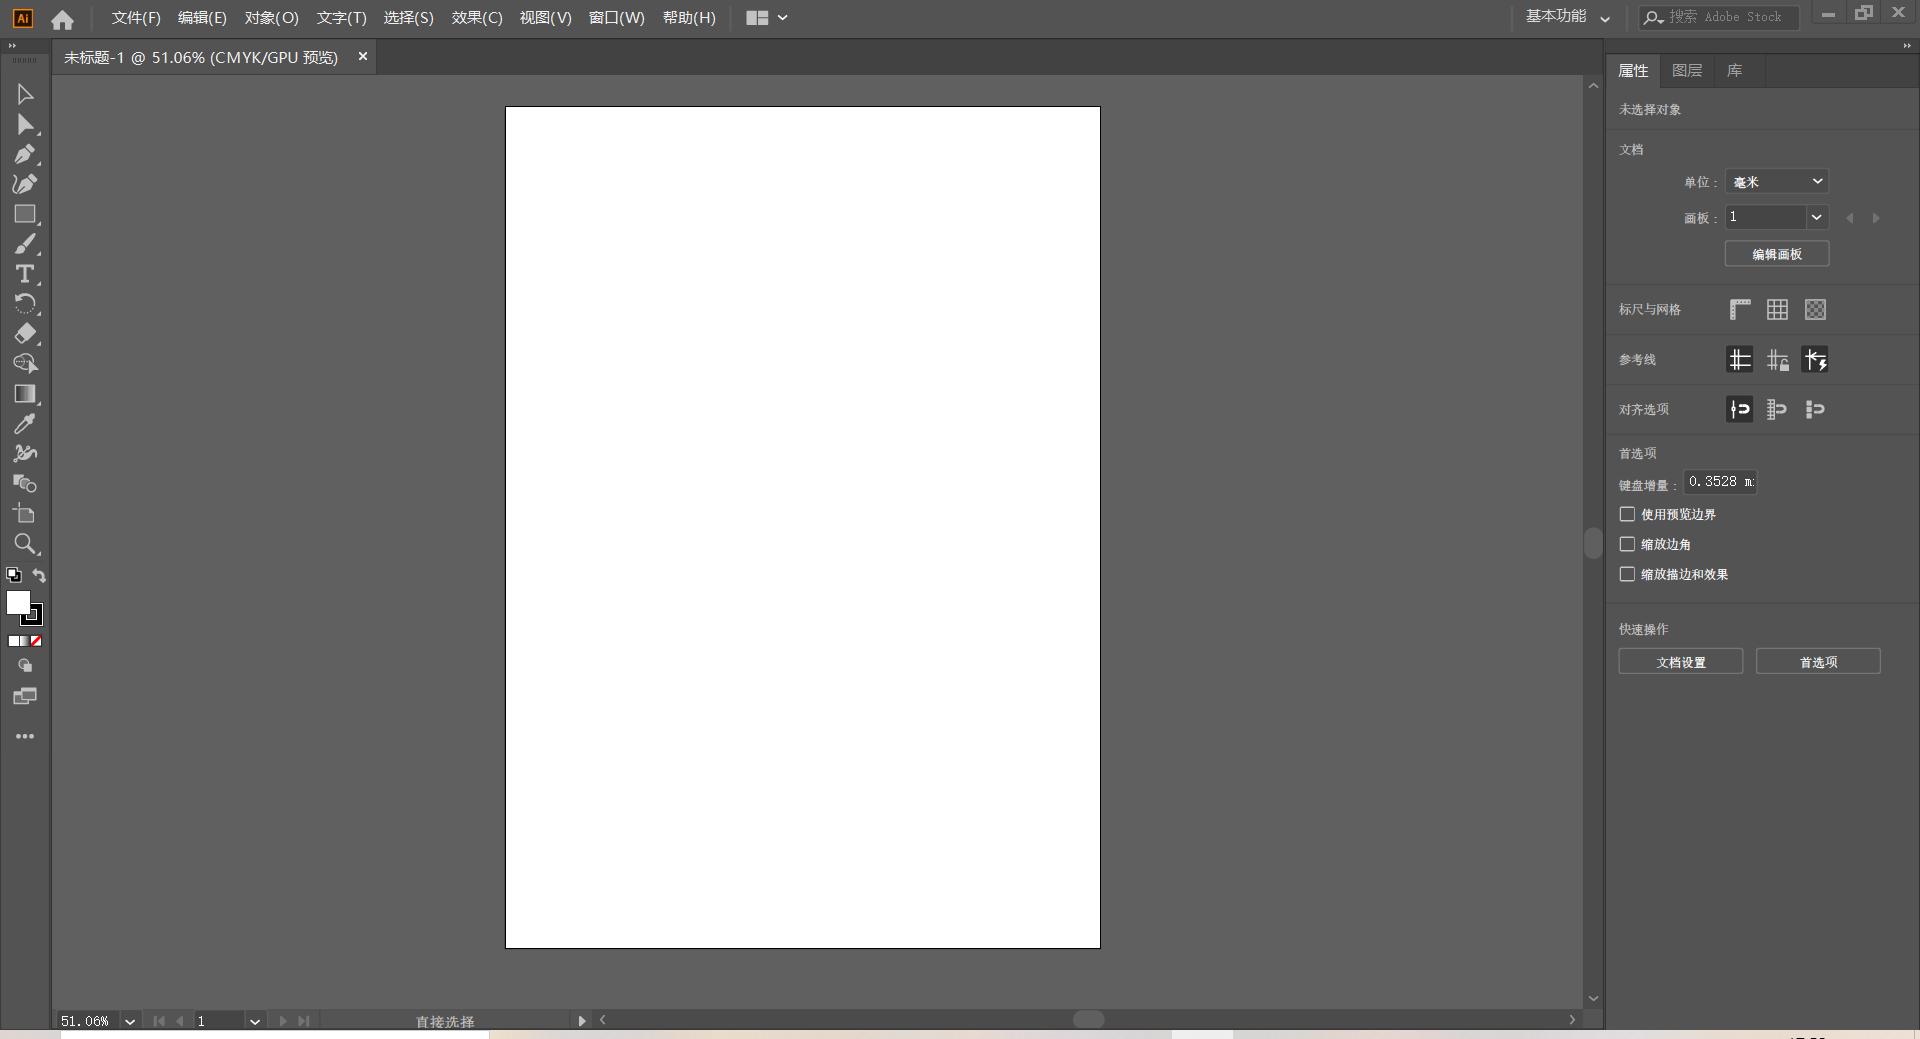Open the 画板 artboard number dropdown
The height and width of the screenshot is (1039, 1920).
tap(1816, 217)
